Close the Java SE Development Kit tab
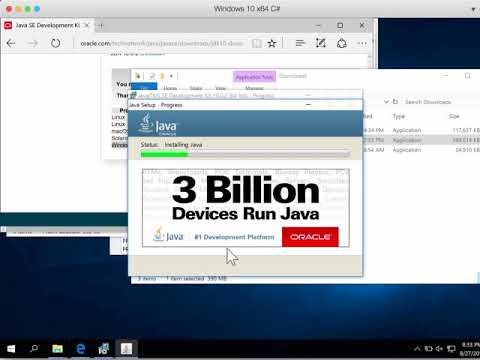Viewport: 480px width, 360px height. pos(87,25)
